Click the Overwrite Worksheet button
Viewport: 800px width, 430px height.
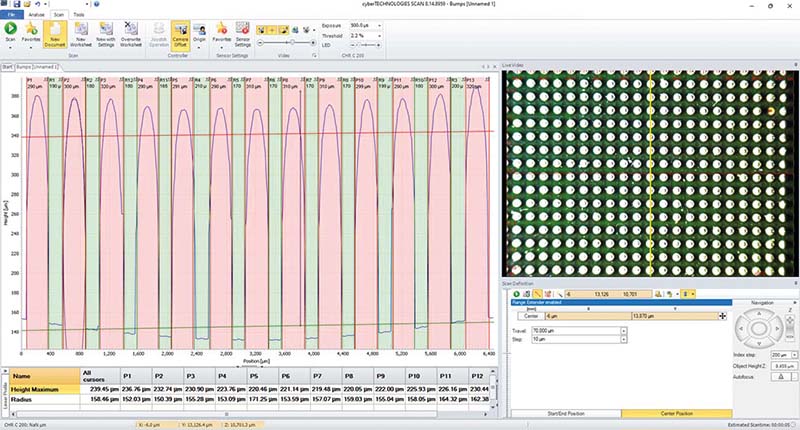pos(131,34)
